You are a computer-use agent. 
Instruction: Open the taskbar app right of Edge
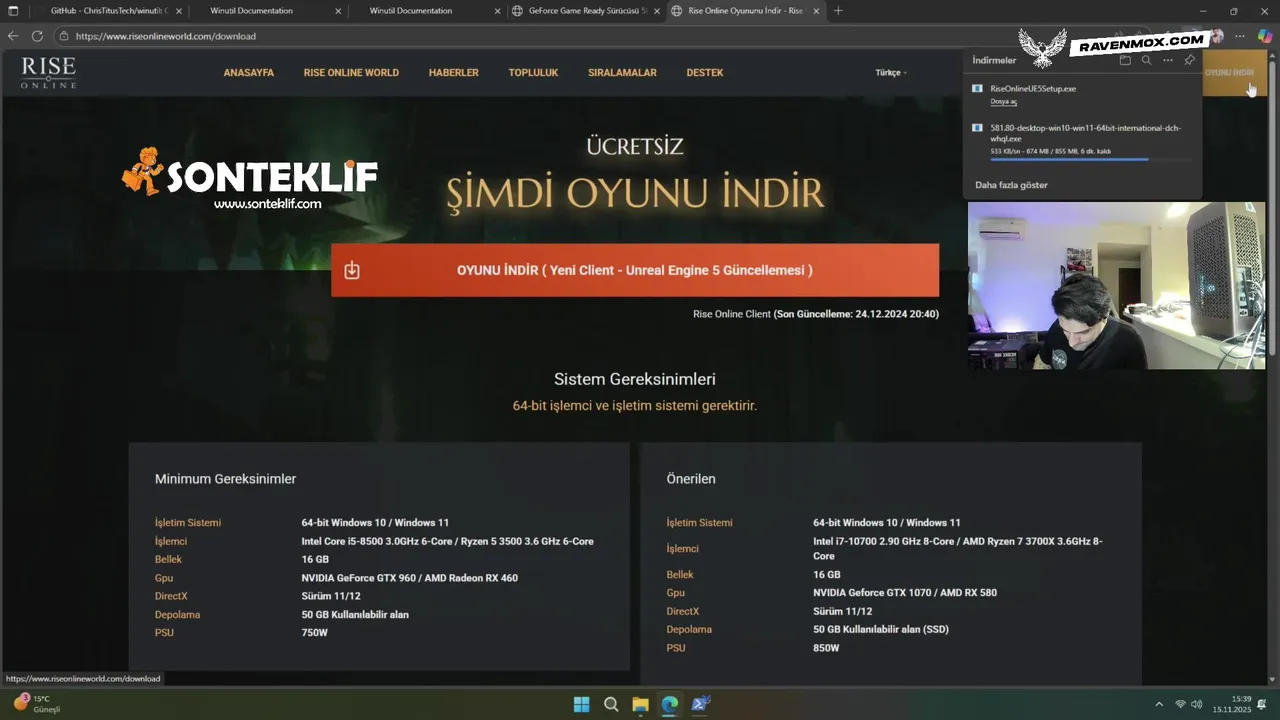point(700,704)
